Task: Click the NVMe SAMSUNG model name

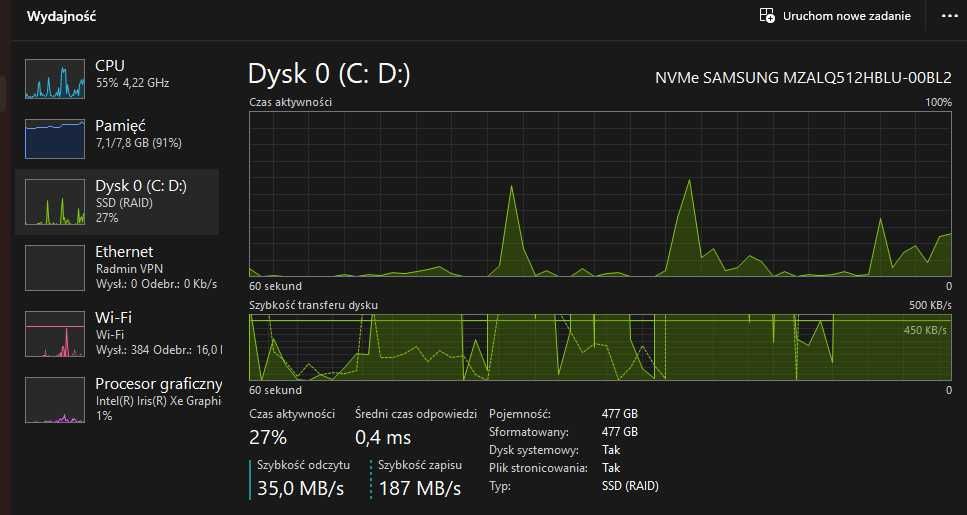Action: tap(803, 78)
